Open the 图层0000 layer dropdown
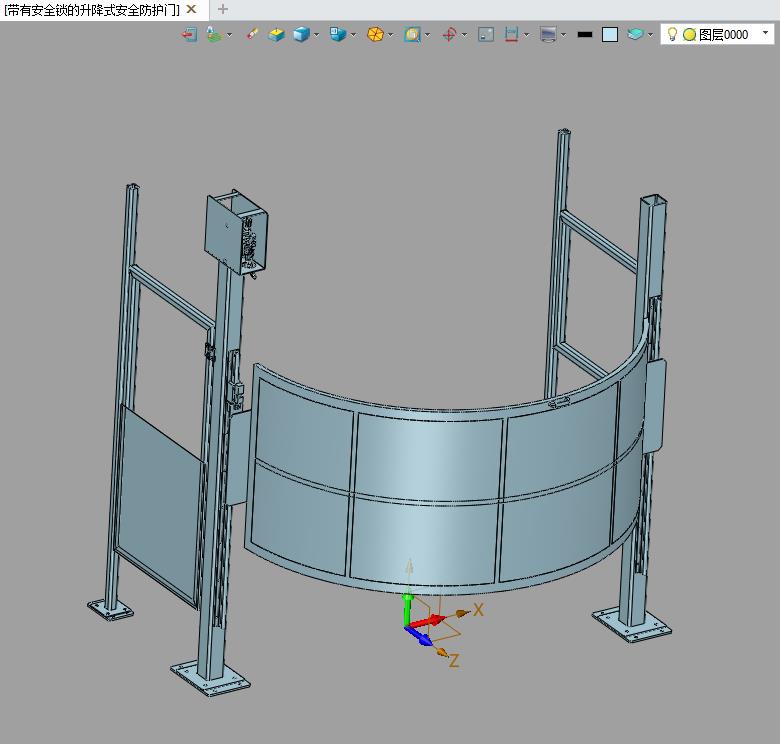Viewport: 780px width, 744px height. 766,33
